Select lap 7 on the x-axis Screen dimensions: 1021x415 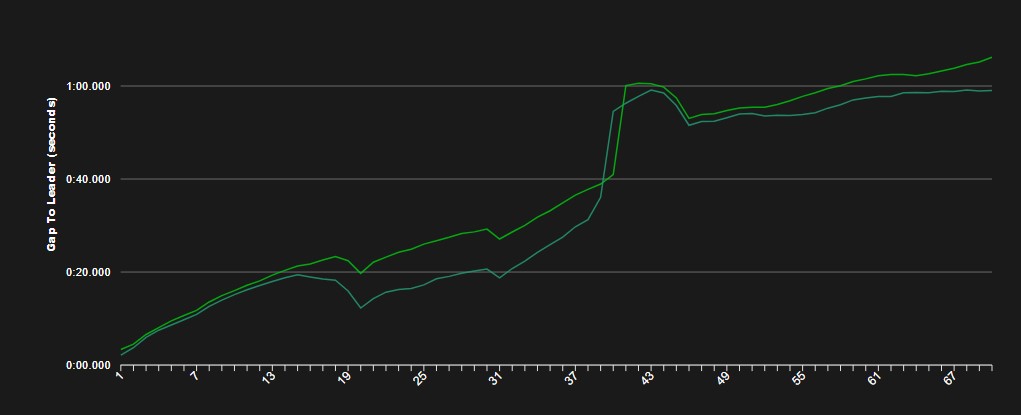(195, 375)
